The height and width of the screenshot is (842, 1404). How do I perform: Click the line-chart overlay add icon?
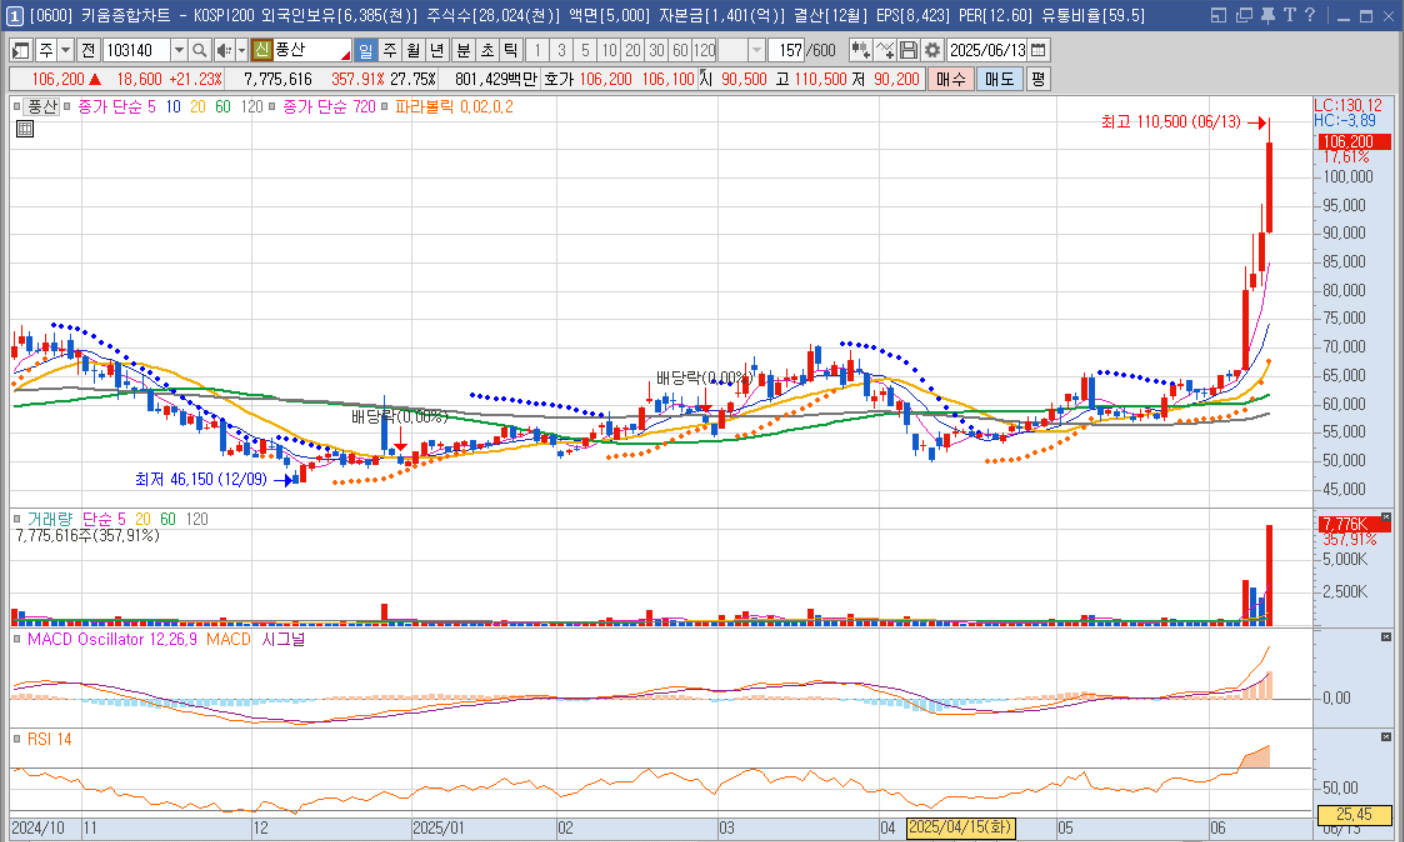coord(884,50)
